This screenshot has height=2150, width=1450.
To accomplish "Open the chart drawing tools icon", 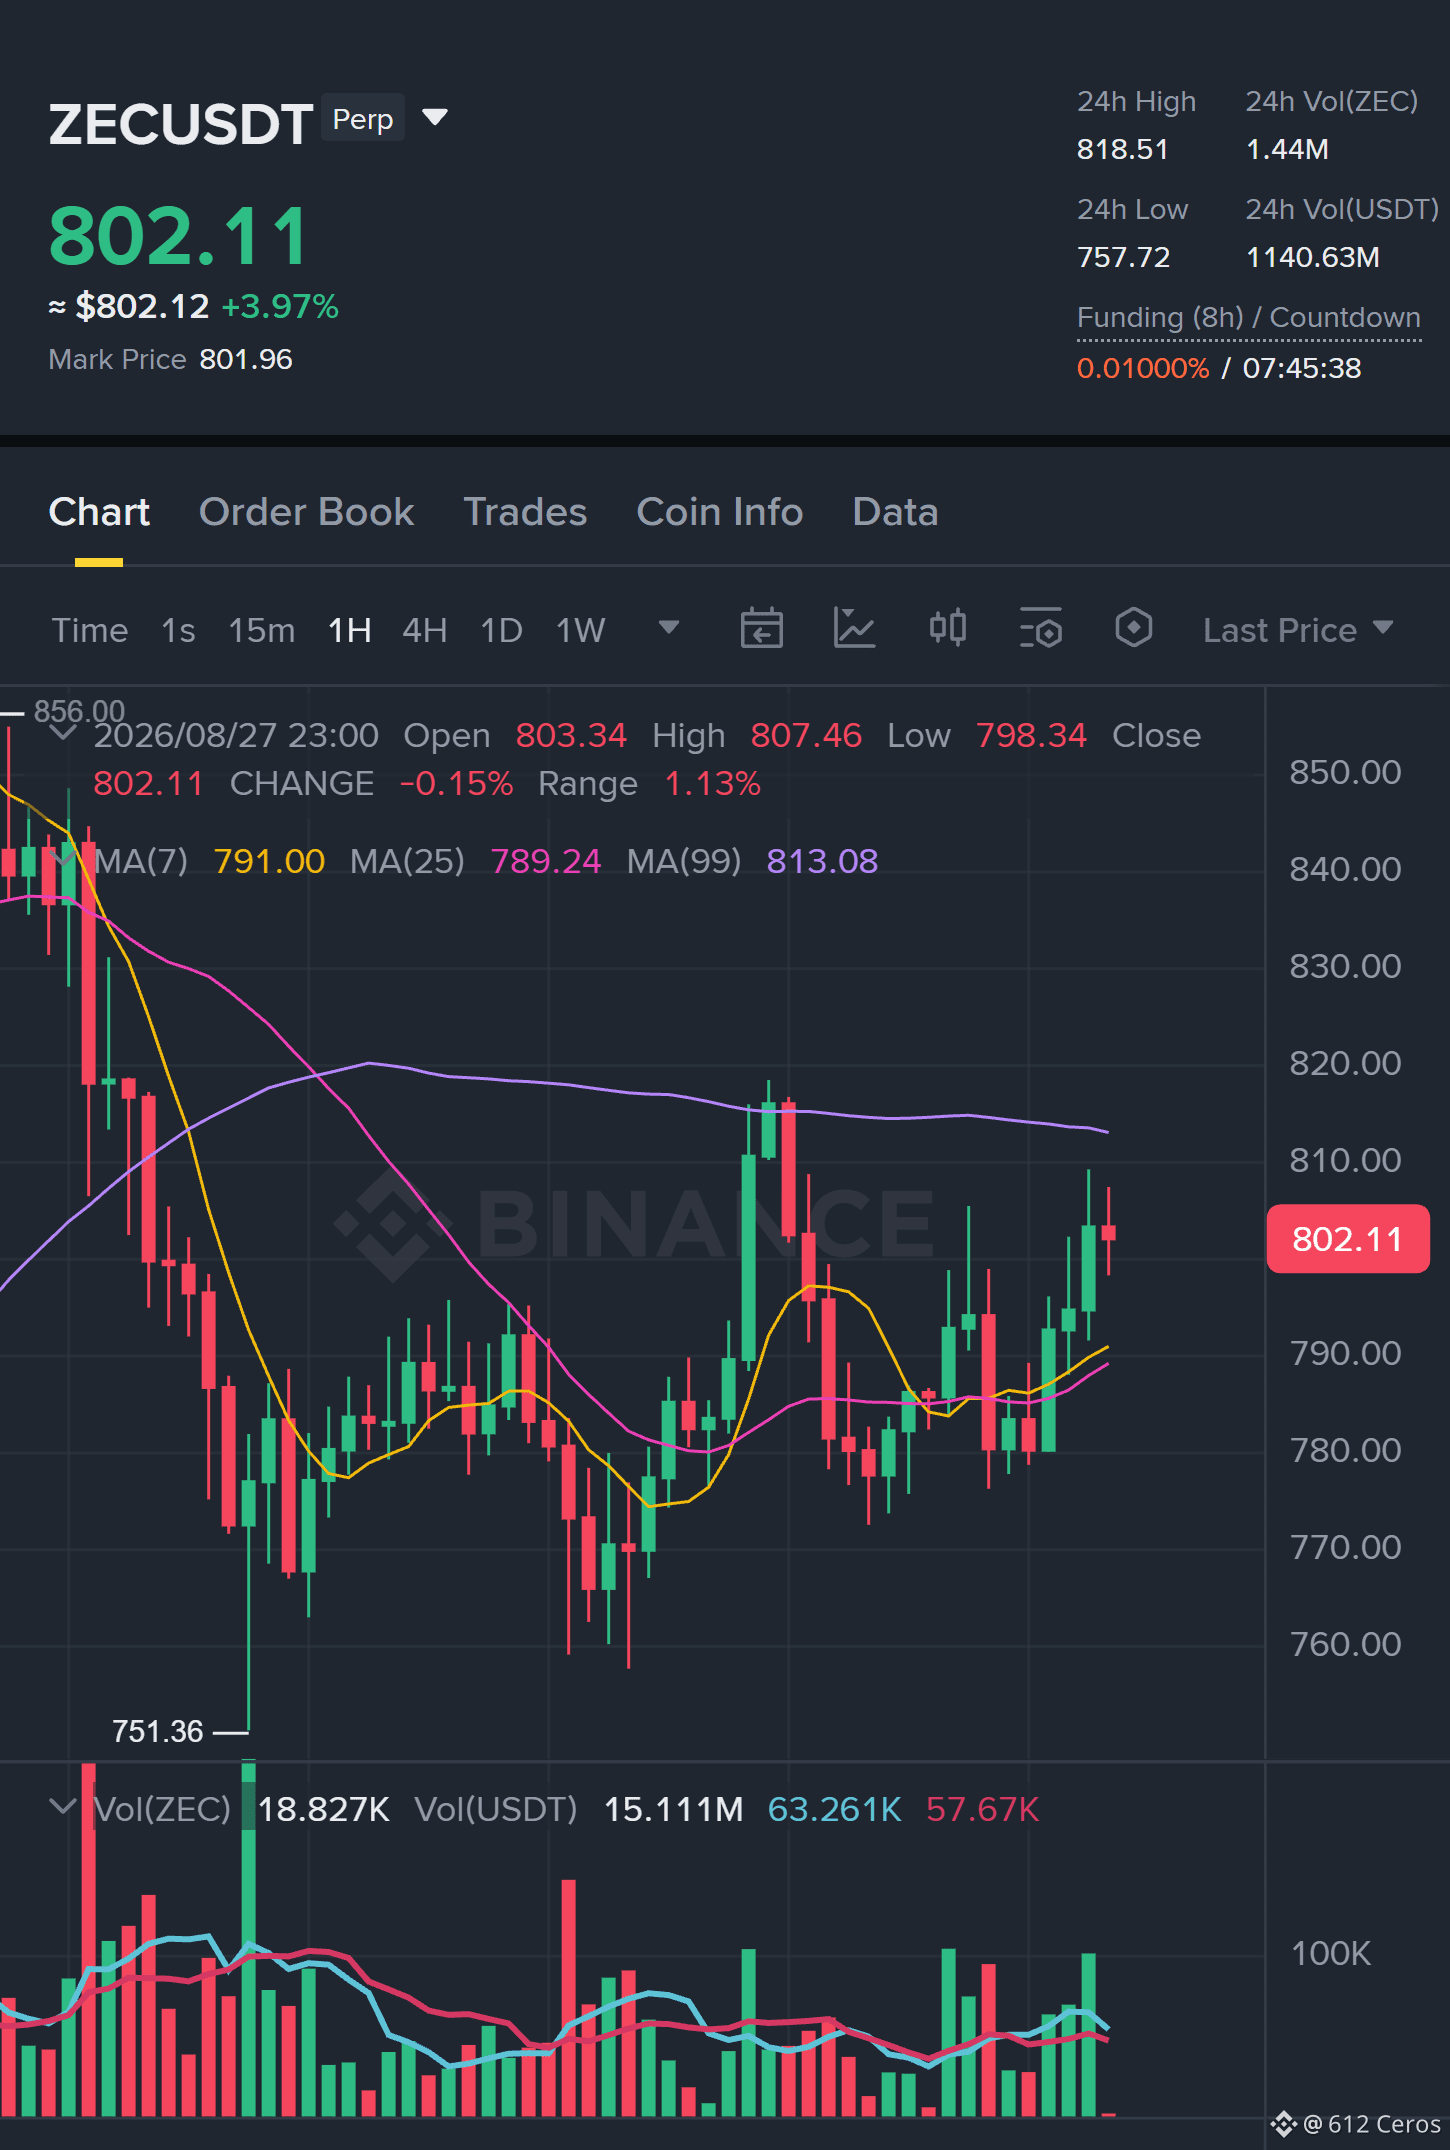I will (x=854, y=629).
